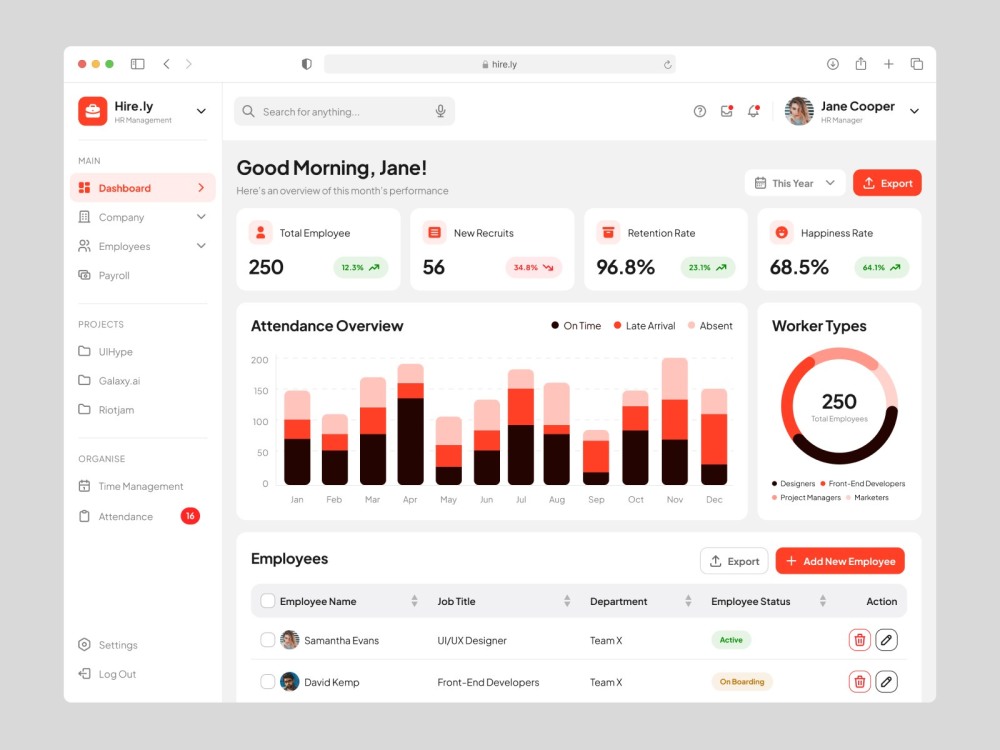Open the Hire.ly workspace switcher chevron
Image resolution: width=1000 pixels, height=750 pixels.
click(202, 111)
